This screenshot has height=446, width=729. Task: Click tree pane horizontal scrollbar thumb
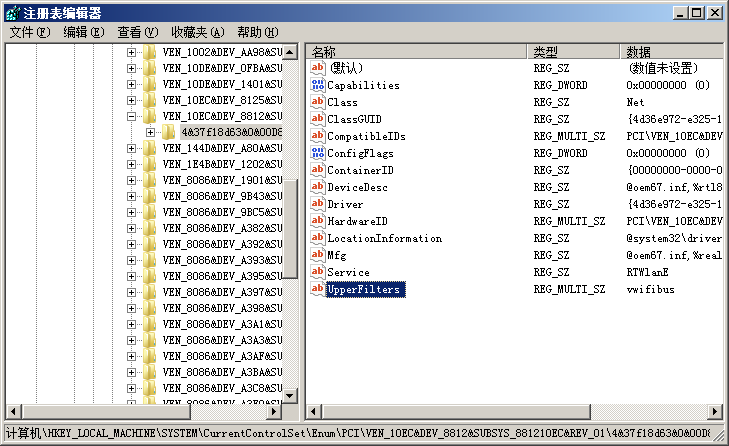(x=106, y=411)
